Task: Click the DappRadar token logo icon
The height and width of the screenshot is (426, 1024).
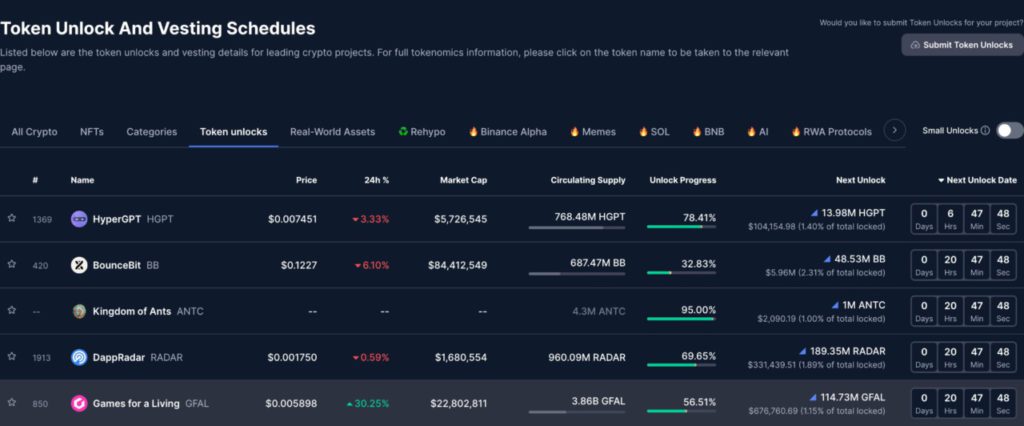Action: (79, 357)
